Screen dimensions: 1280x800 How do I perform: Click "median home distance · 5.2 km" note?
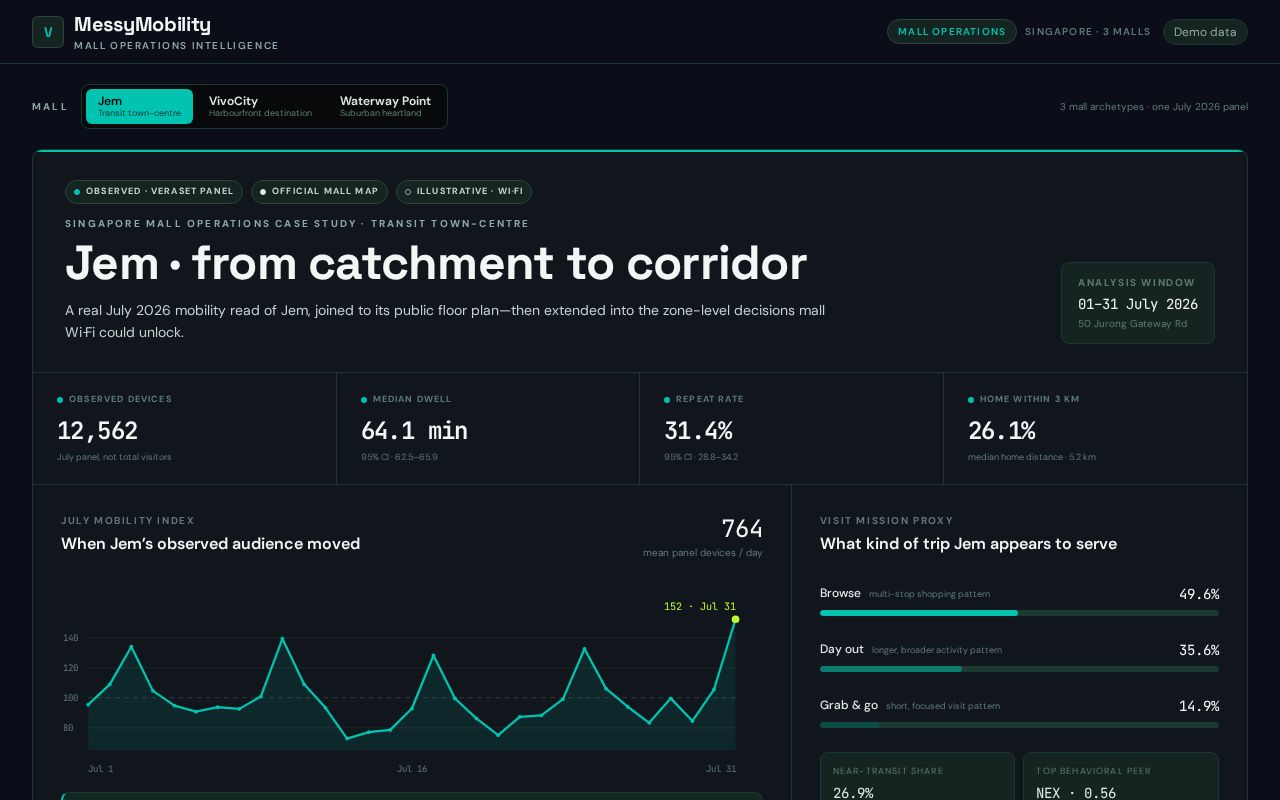[1032, 457]
